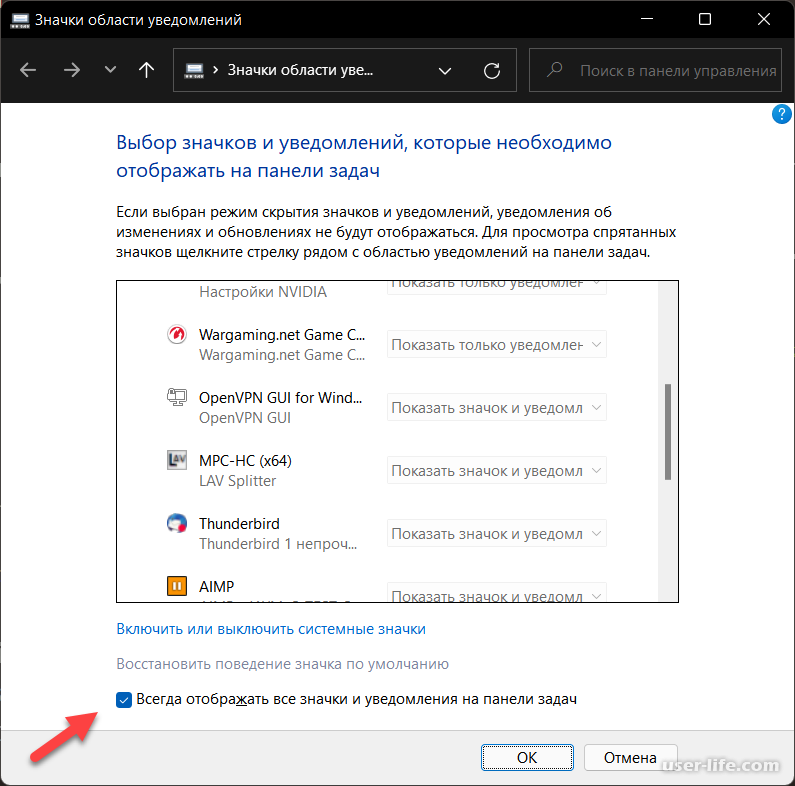This screenshot has width=795, height=786.
Task: Open recent locations chevron in navigation bar
Action: (110, 69)
